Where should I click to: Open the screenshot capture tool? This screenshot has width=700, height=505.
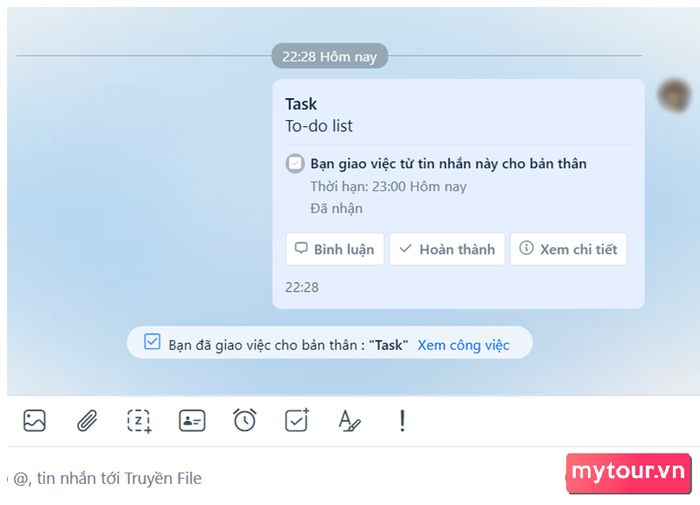coord(139,421)
